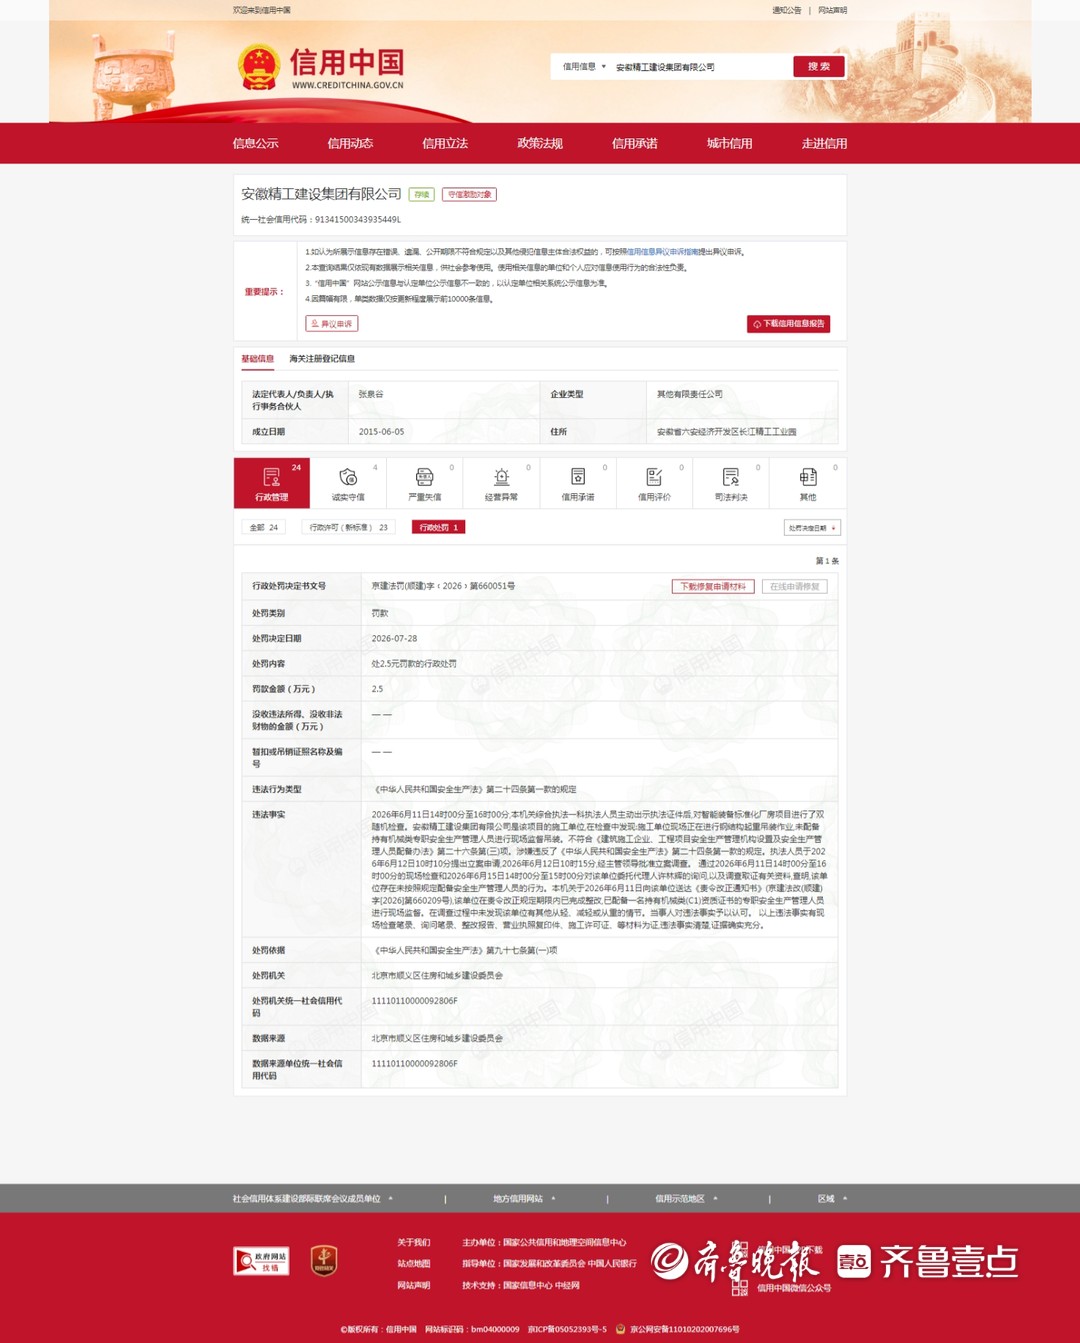Click the establishment date 2015-06-05

381,432
